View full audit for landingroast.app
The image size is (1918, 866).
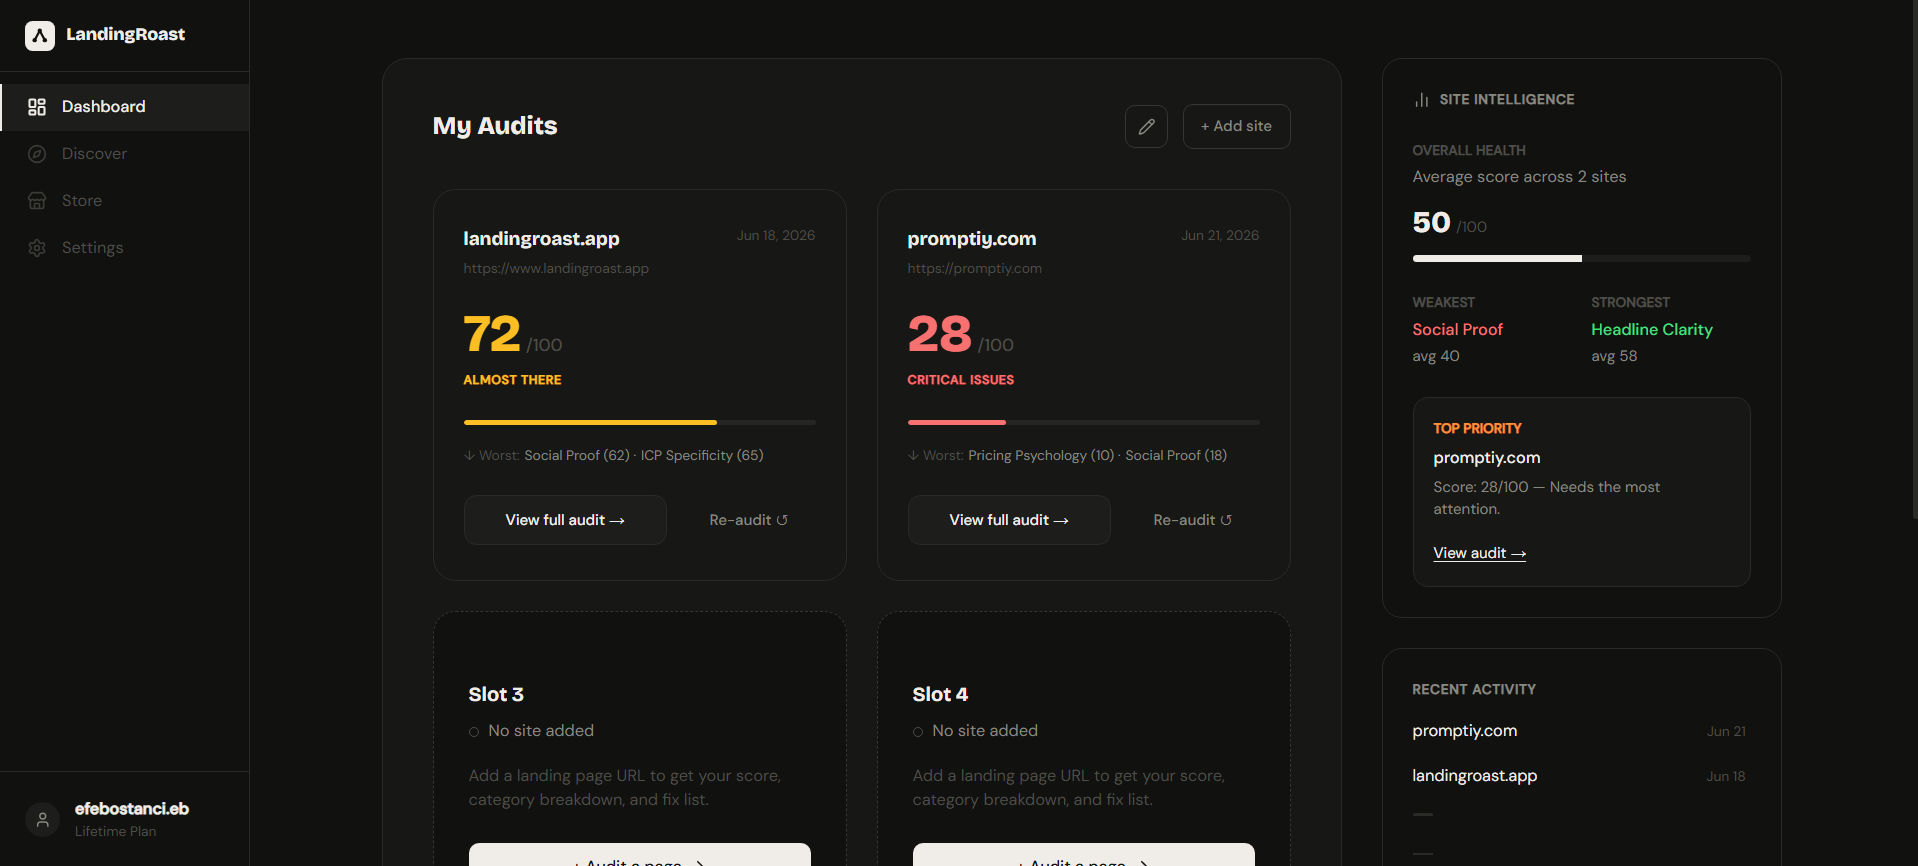click(565, 520)
